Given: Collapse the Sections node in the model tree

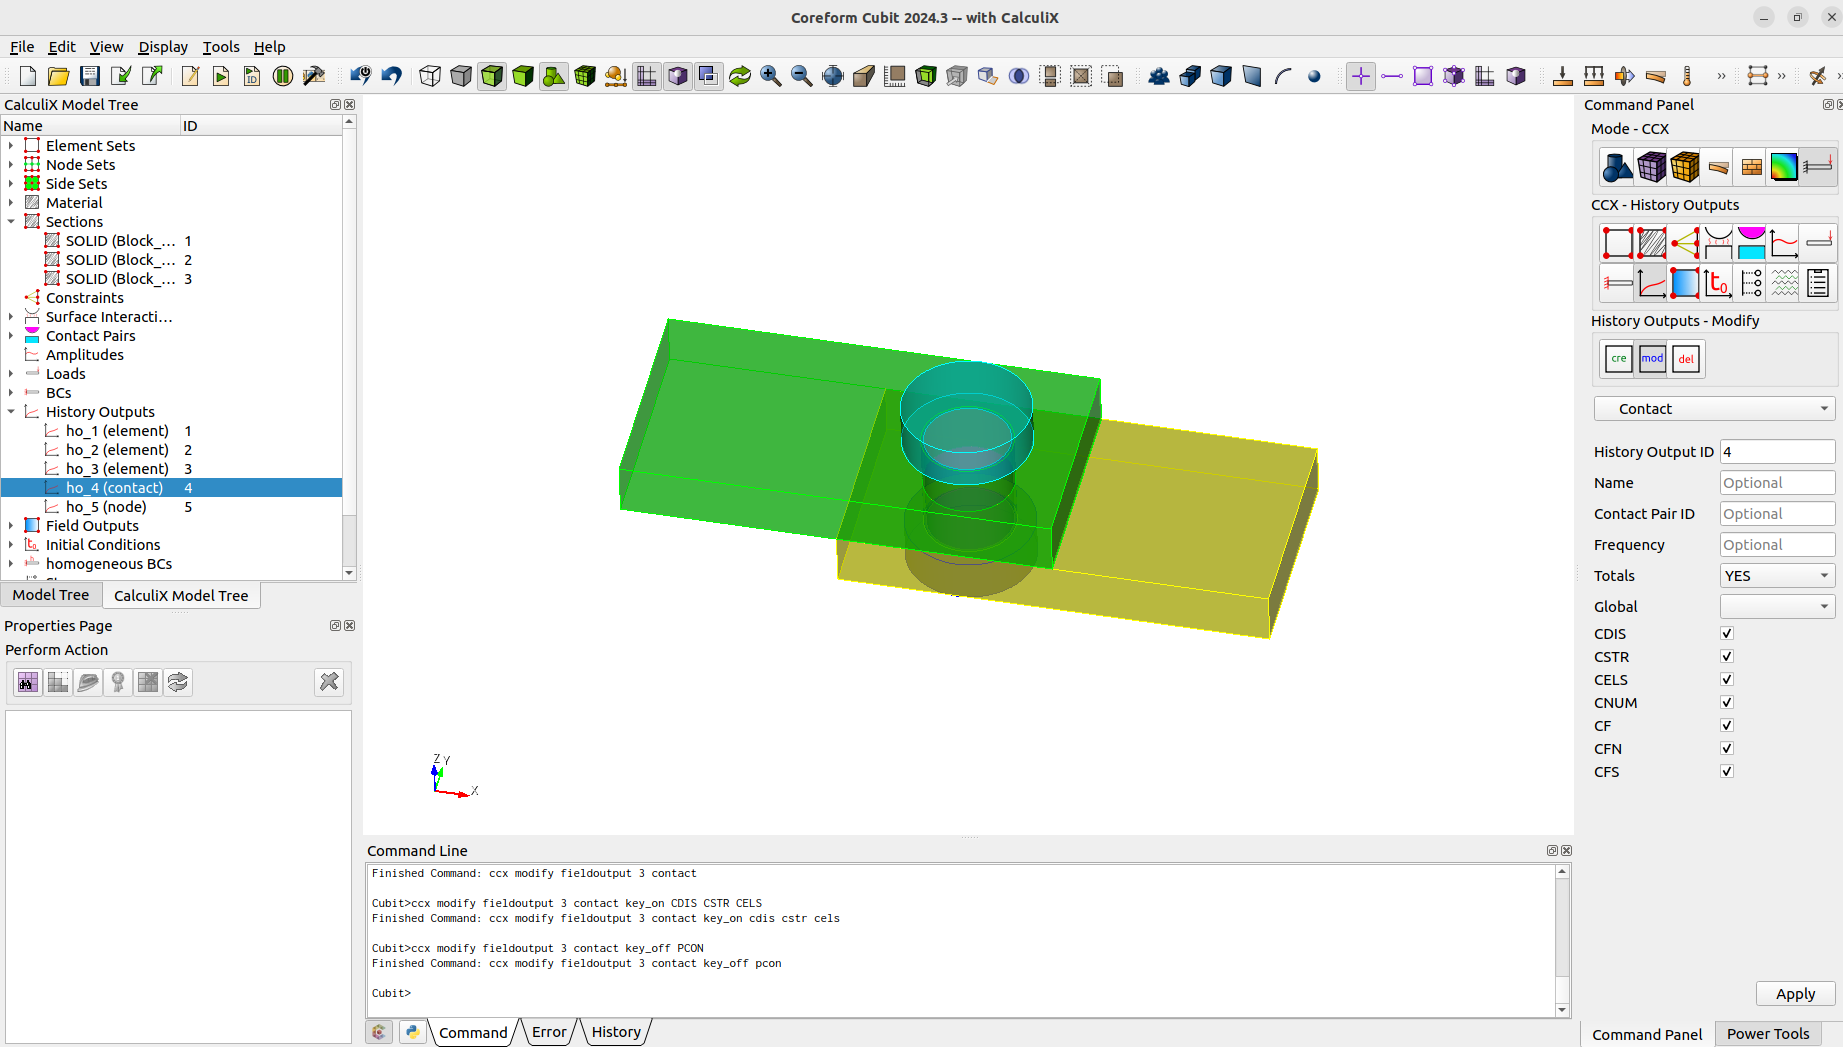Looking at the screenshot, I should [12, 221].
